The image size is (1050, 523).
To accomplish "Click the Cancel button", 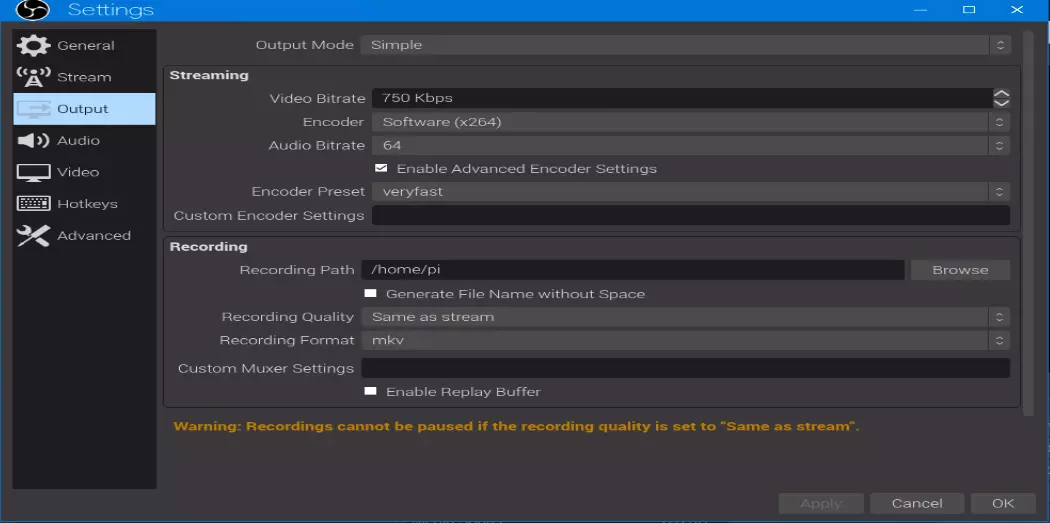I will [917, 504].
